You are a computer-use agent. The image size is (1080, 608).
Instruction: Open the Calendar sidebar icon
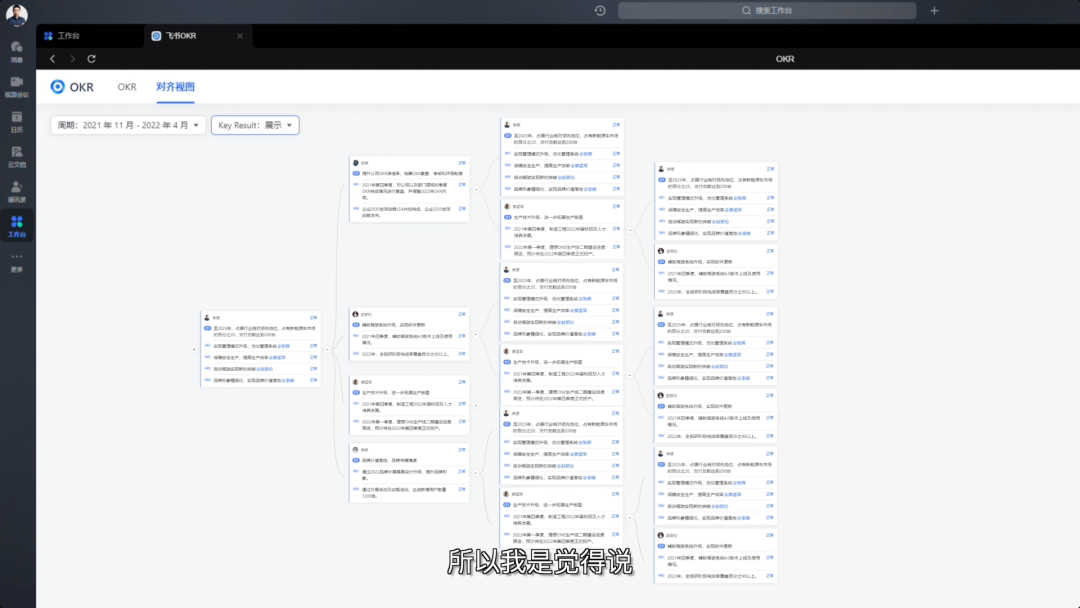[17, 121]
